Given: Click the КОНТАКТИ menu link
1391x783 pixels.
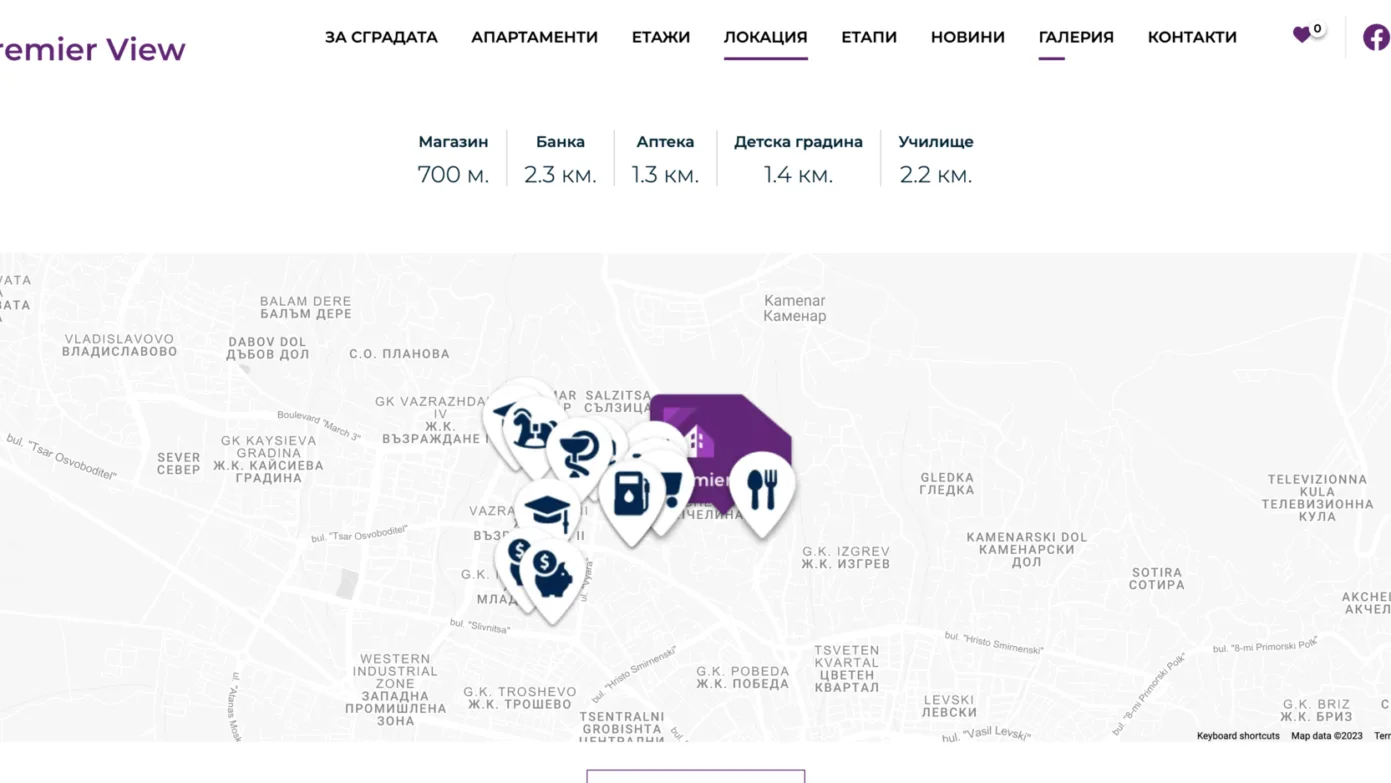Looking at the screenshot, I should tap(1192, 37).
